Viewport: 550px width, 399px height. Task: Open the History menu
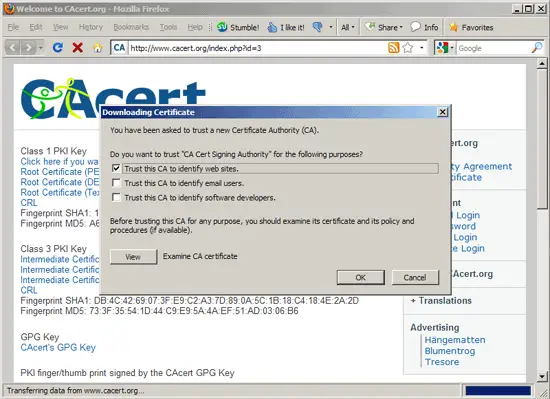[91, 27]
